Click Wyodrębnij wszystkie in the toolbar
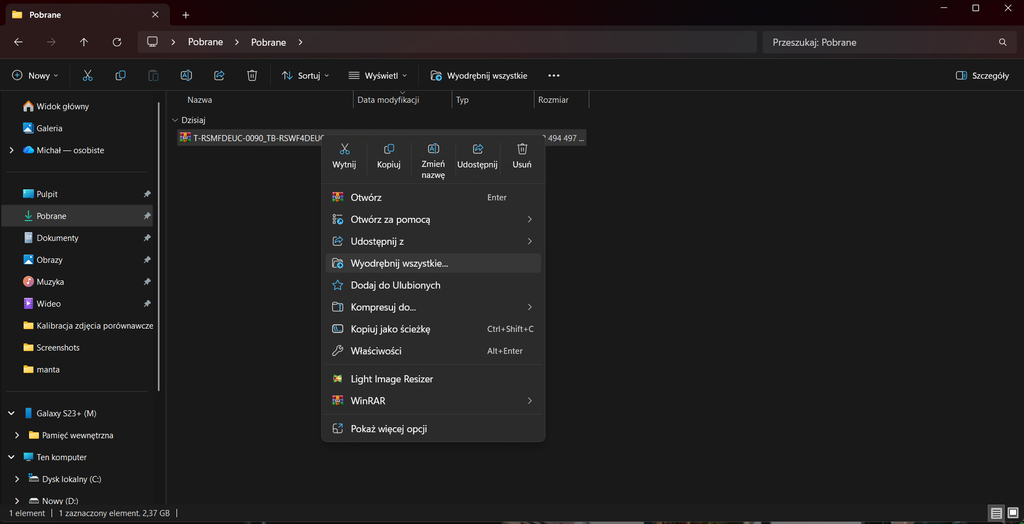The image size is (1024, 524). [x=479, y=75]
